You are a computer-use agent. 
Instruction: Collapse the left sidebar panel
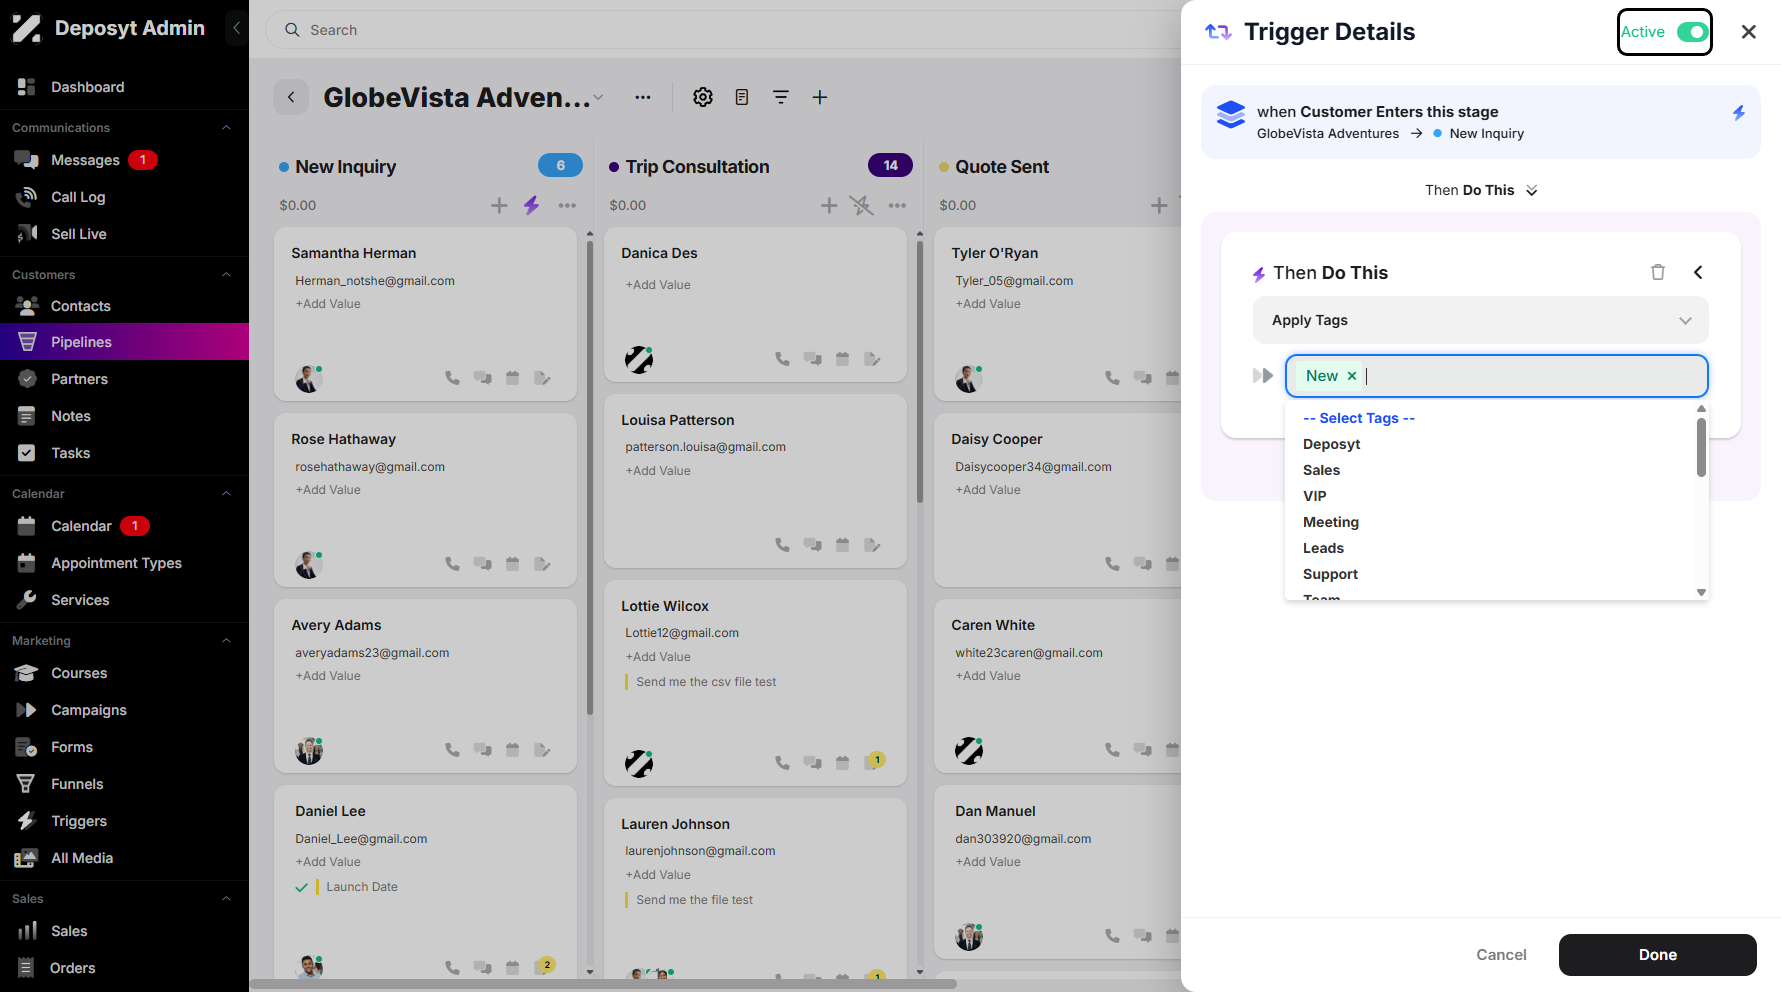tap(236, 28)
